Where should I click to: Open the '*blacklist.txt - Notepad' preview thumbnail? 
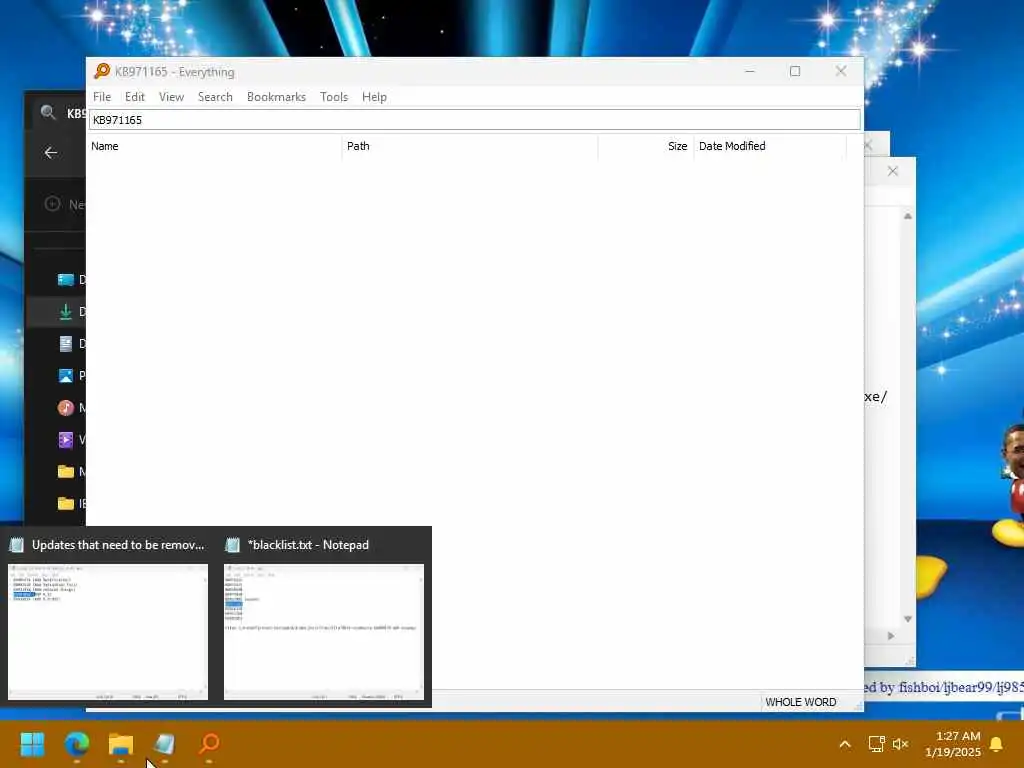[324, 632]
